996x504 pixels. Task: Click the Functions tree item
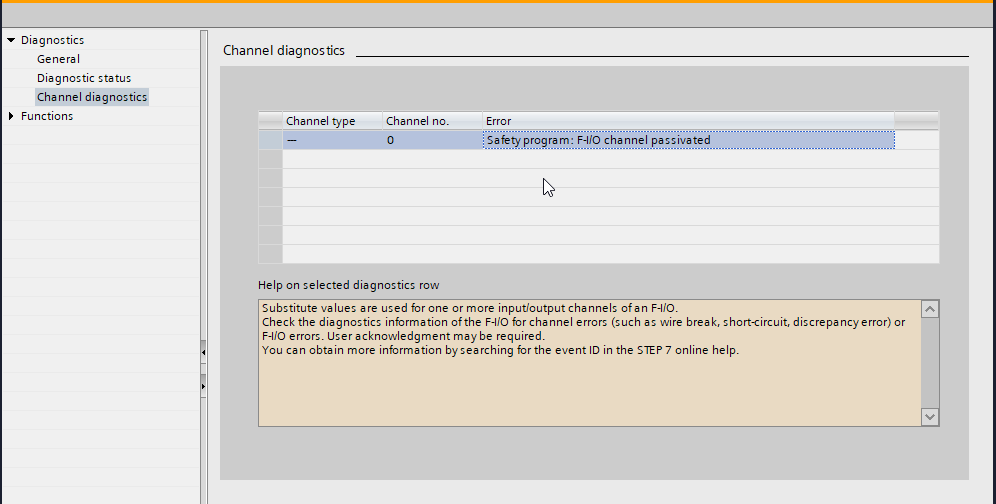(x=47, y=116)
